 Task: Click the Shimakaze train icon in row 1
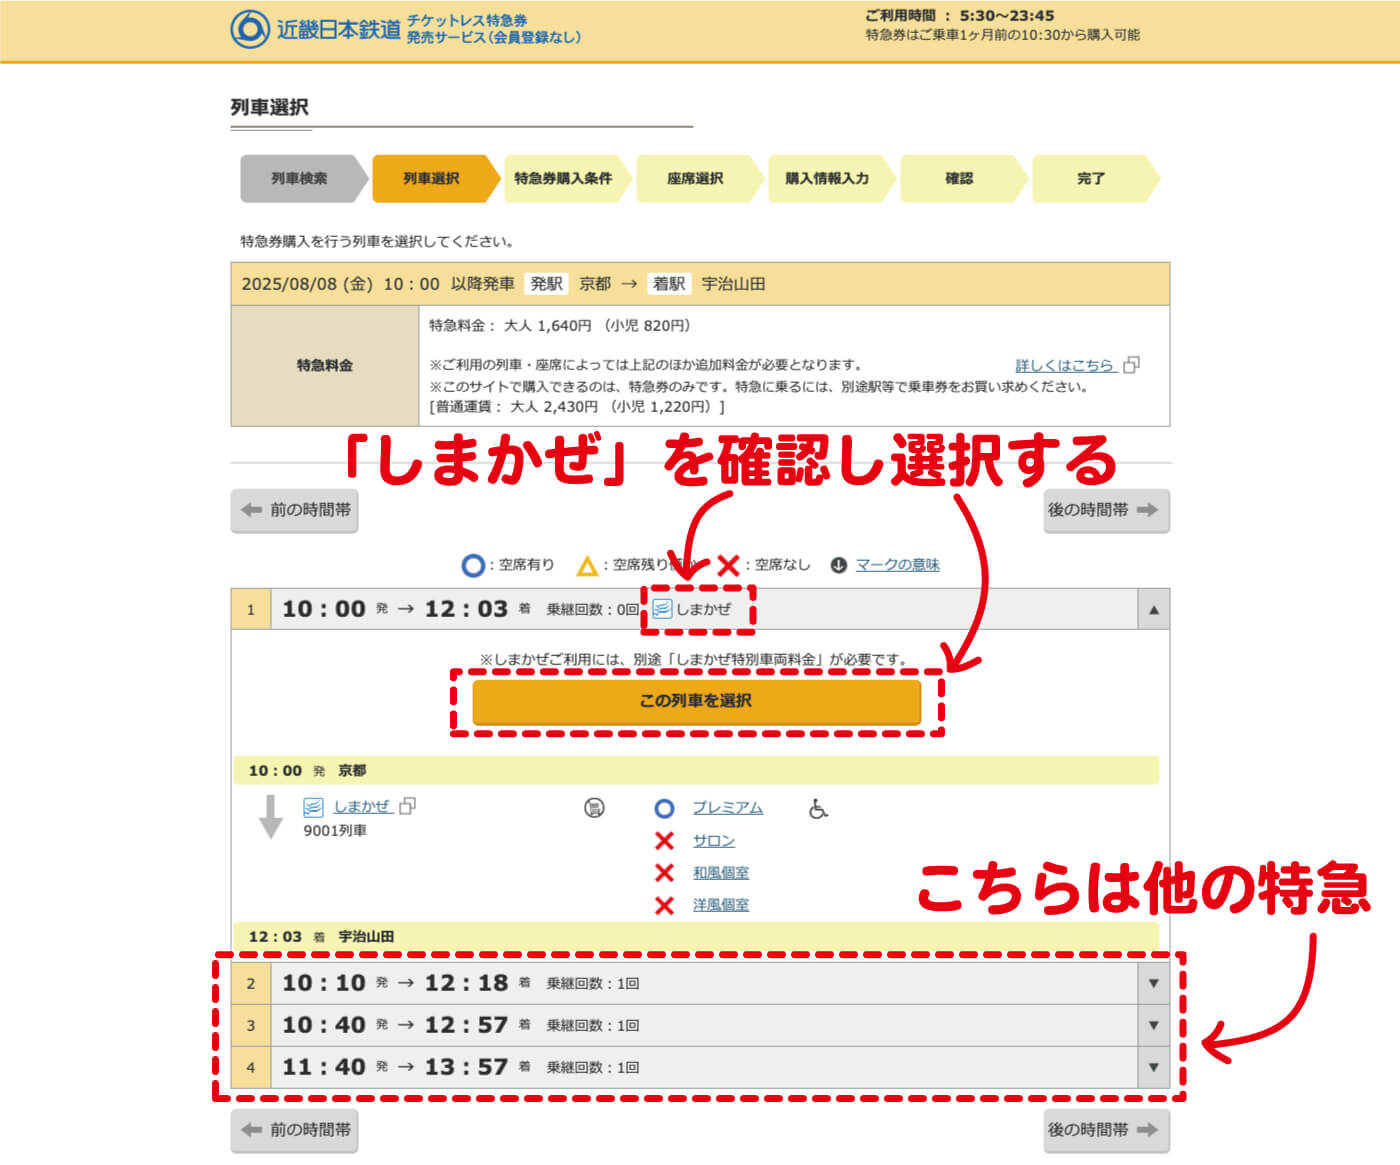coord(662,606)
